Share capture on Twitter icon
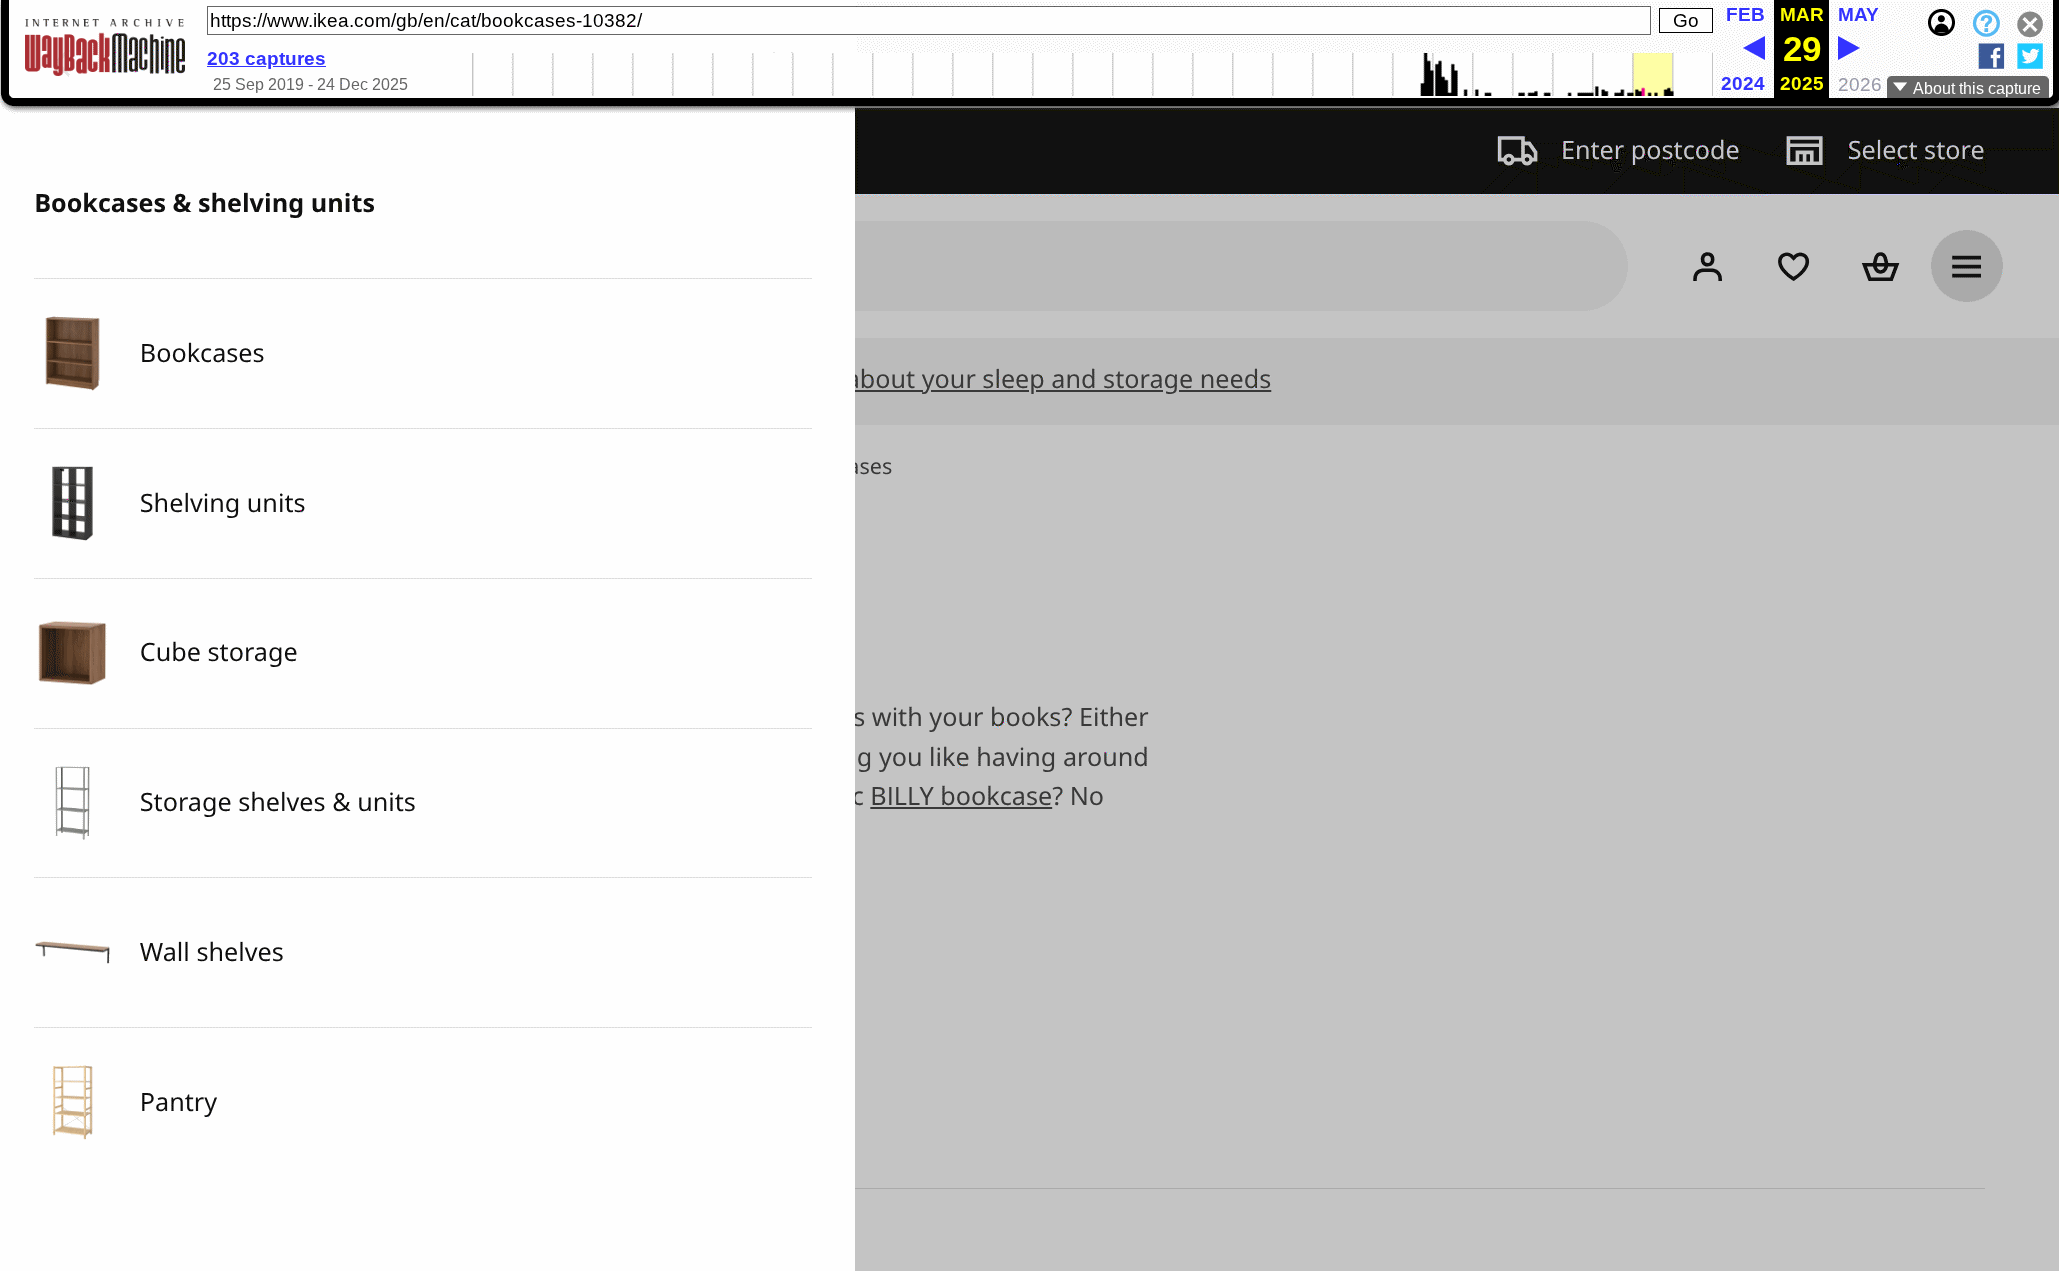 (x=2030, y=57)
